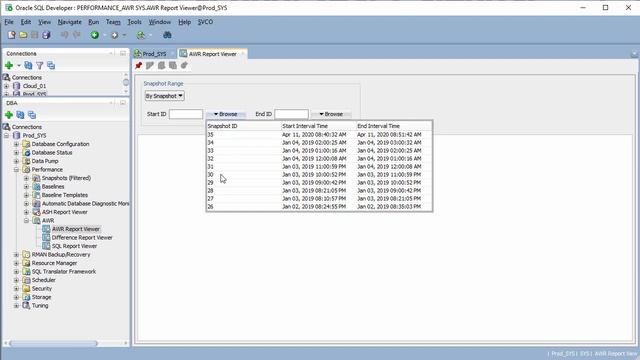
Task: Click the DBA panel horizontal scrollbar
Action: click(53, 343)
